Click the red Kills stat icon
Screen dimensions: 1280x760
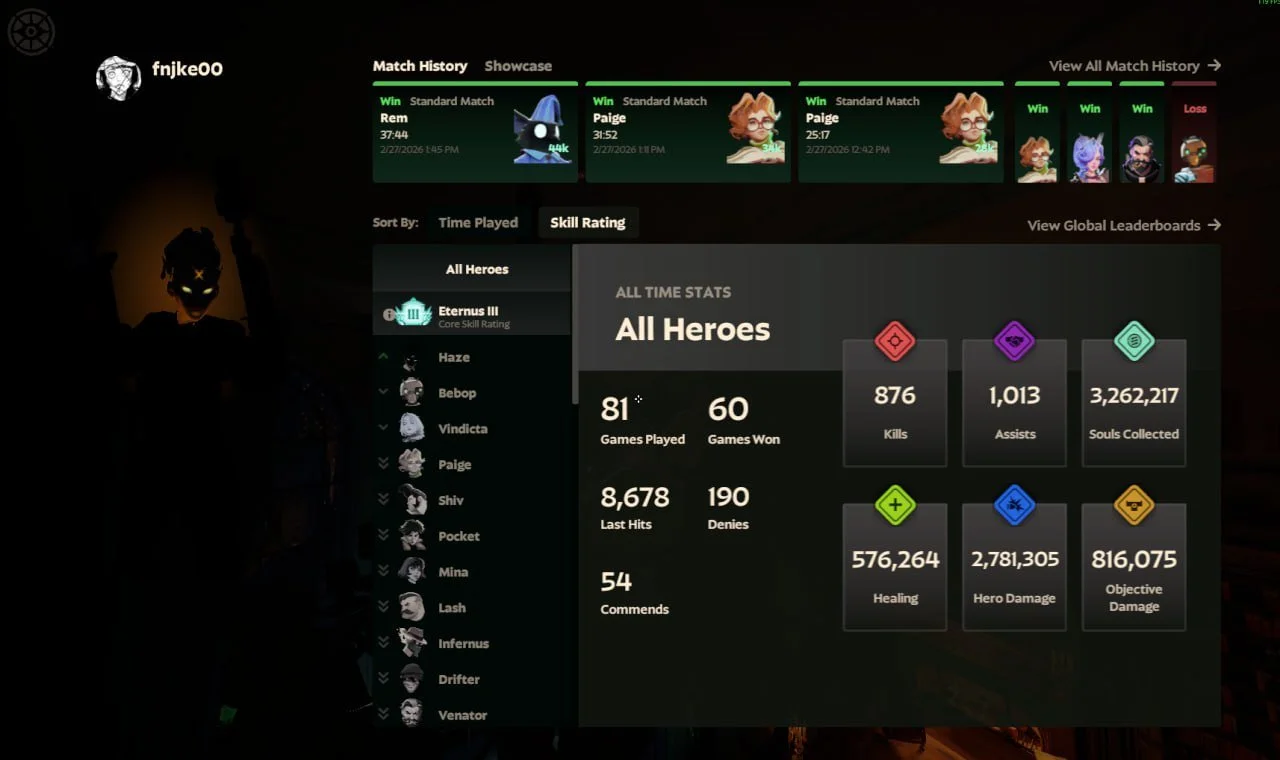click(895, 341)
